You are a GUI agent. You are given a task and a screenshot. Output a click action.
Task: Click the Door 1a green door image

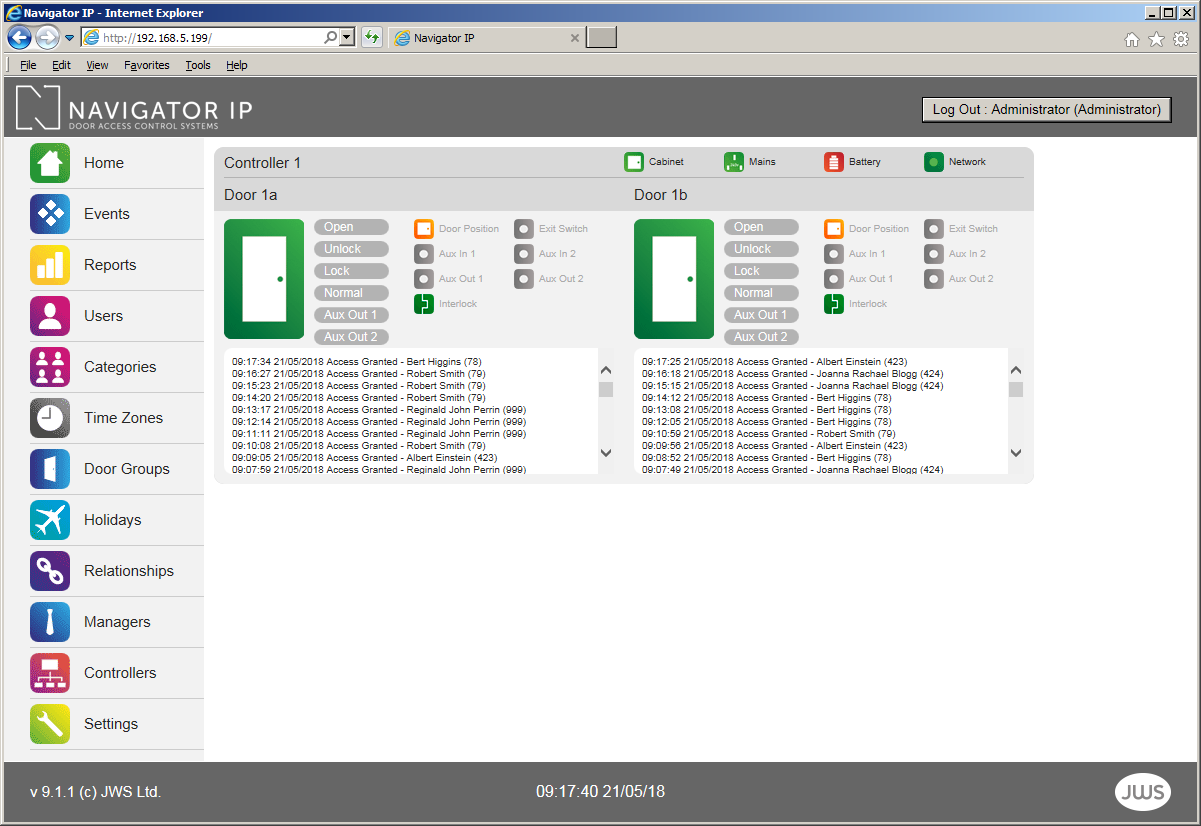264,279
